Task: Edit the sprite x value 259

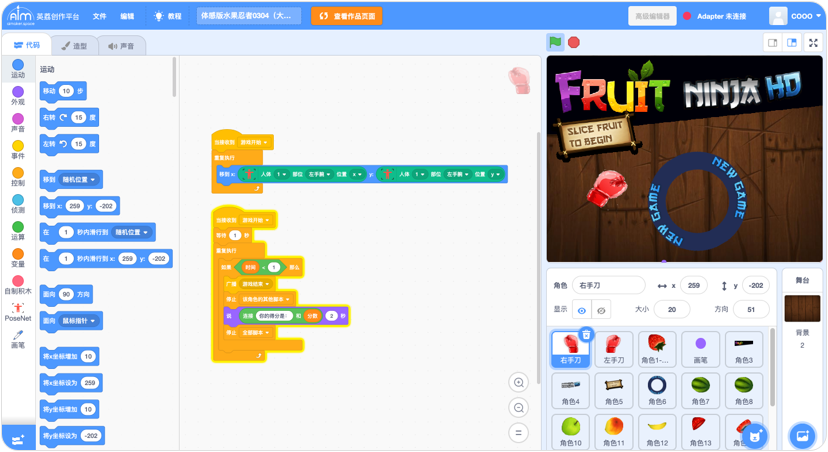Action: pyautogui.click(x=693, y=285)
